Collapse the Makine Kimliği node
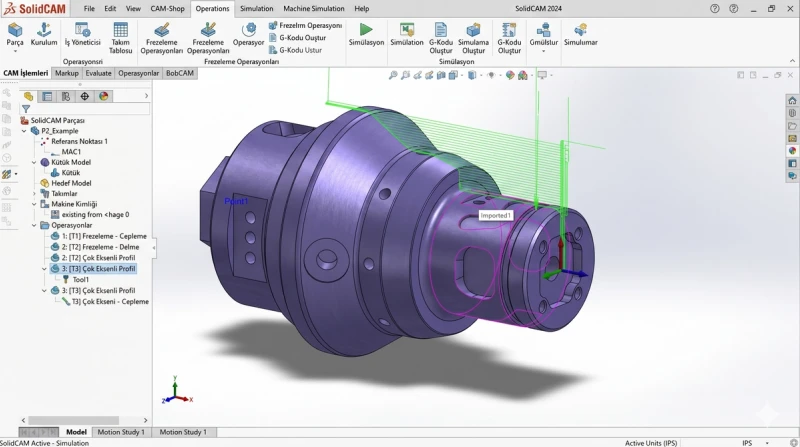Viewport: 800px width, 447px height. point(34,204)
